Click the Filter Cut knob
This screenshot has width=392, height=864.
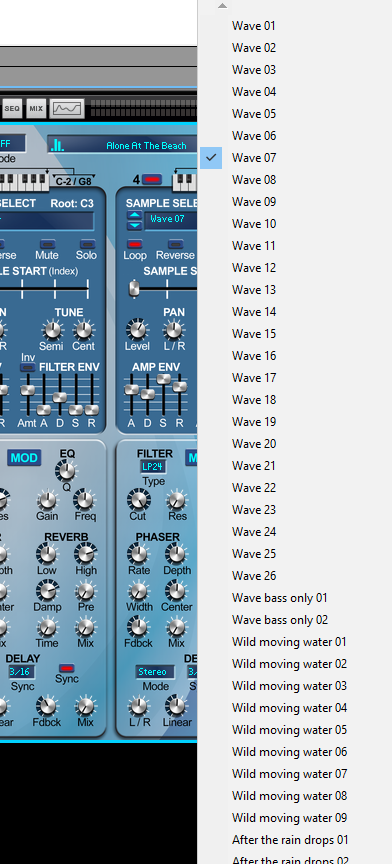138,500
